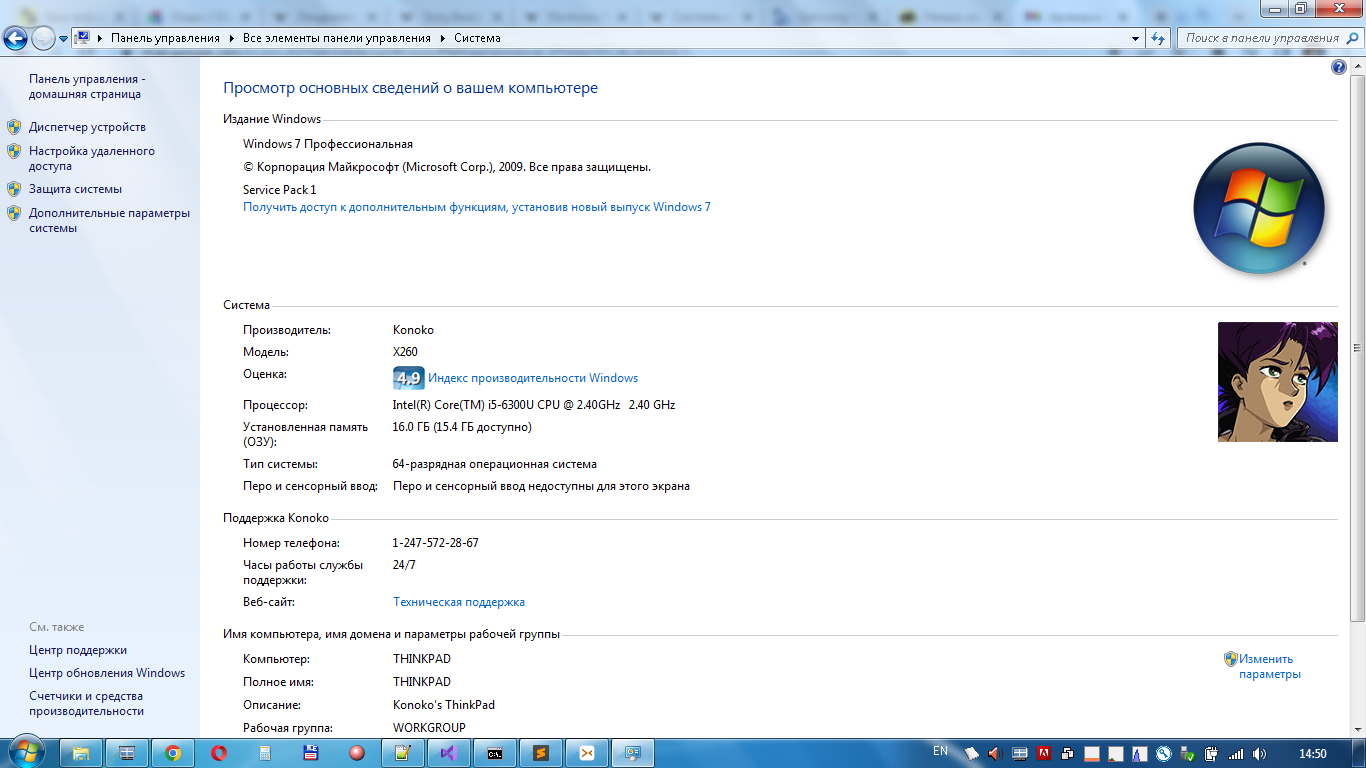Expand arrow after 'Панель управления' breadcrumb

tap(231, 38)
